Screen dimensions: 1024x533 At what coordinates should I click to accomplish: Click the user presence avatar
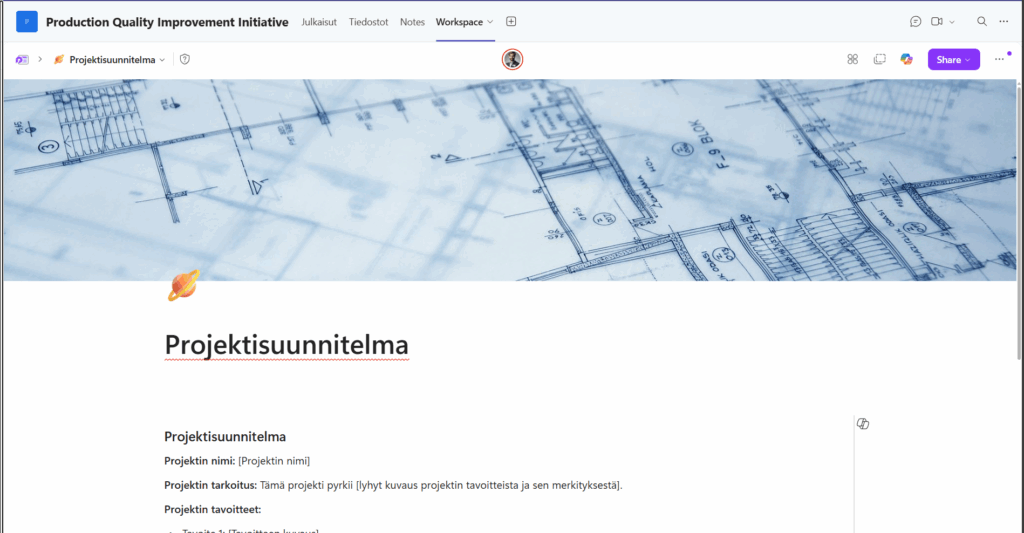tap(513, 59)
